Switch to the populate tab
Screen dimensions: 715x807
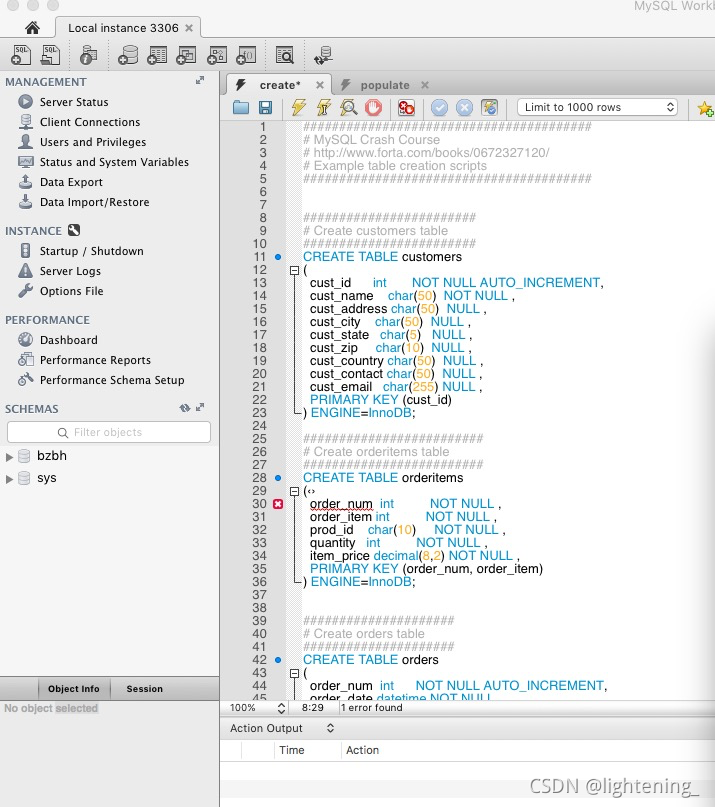(385, 85)
